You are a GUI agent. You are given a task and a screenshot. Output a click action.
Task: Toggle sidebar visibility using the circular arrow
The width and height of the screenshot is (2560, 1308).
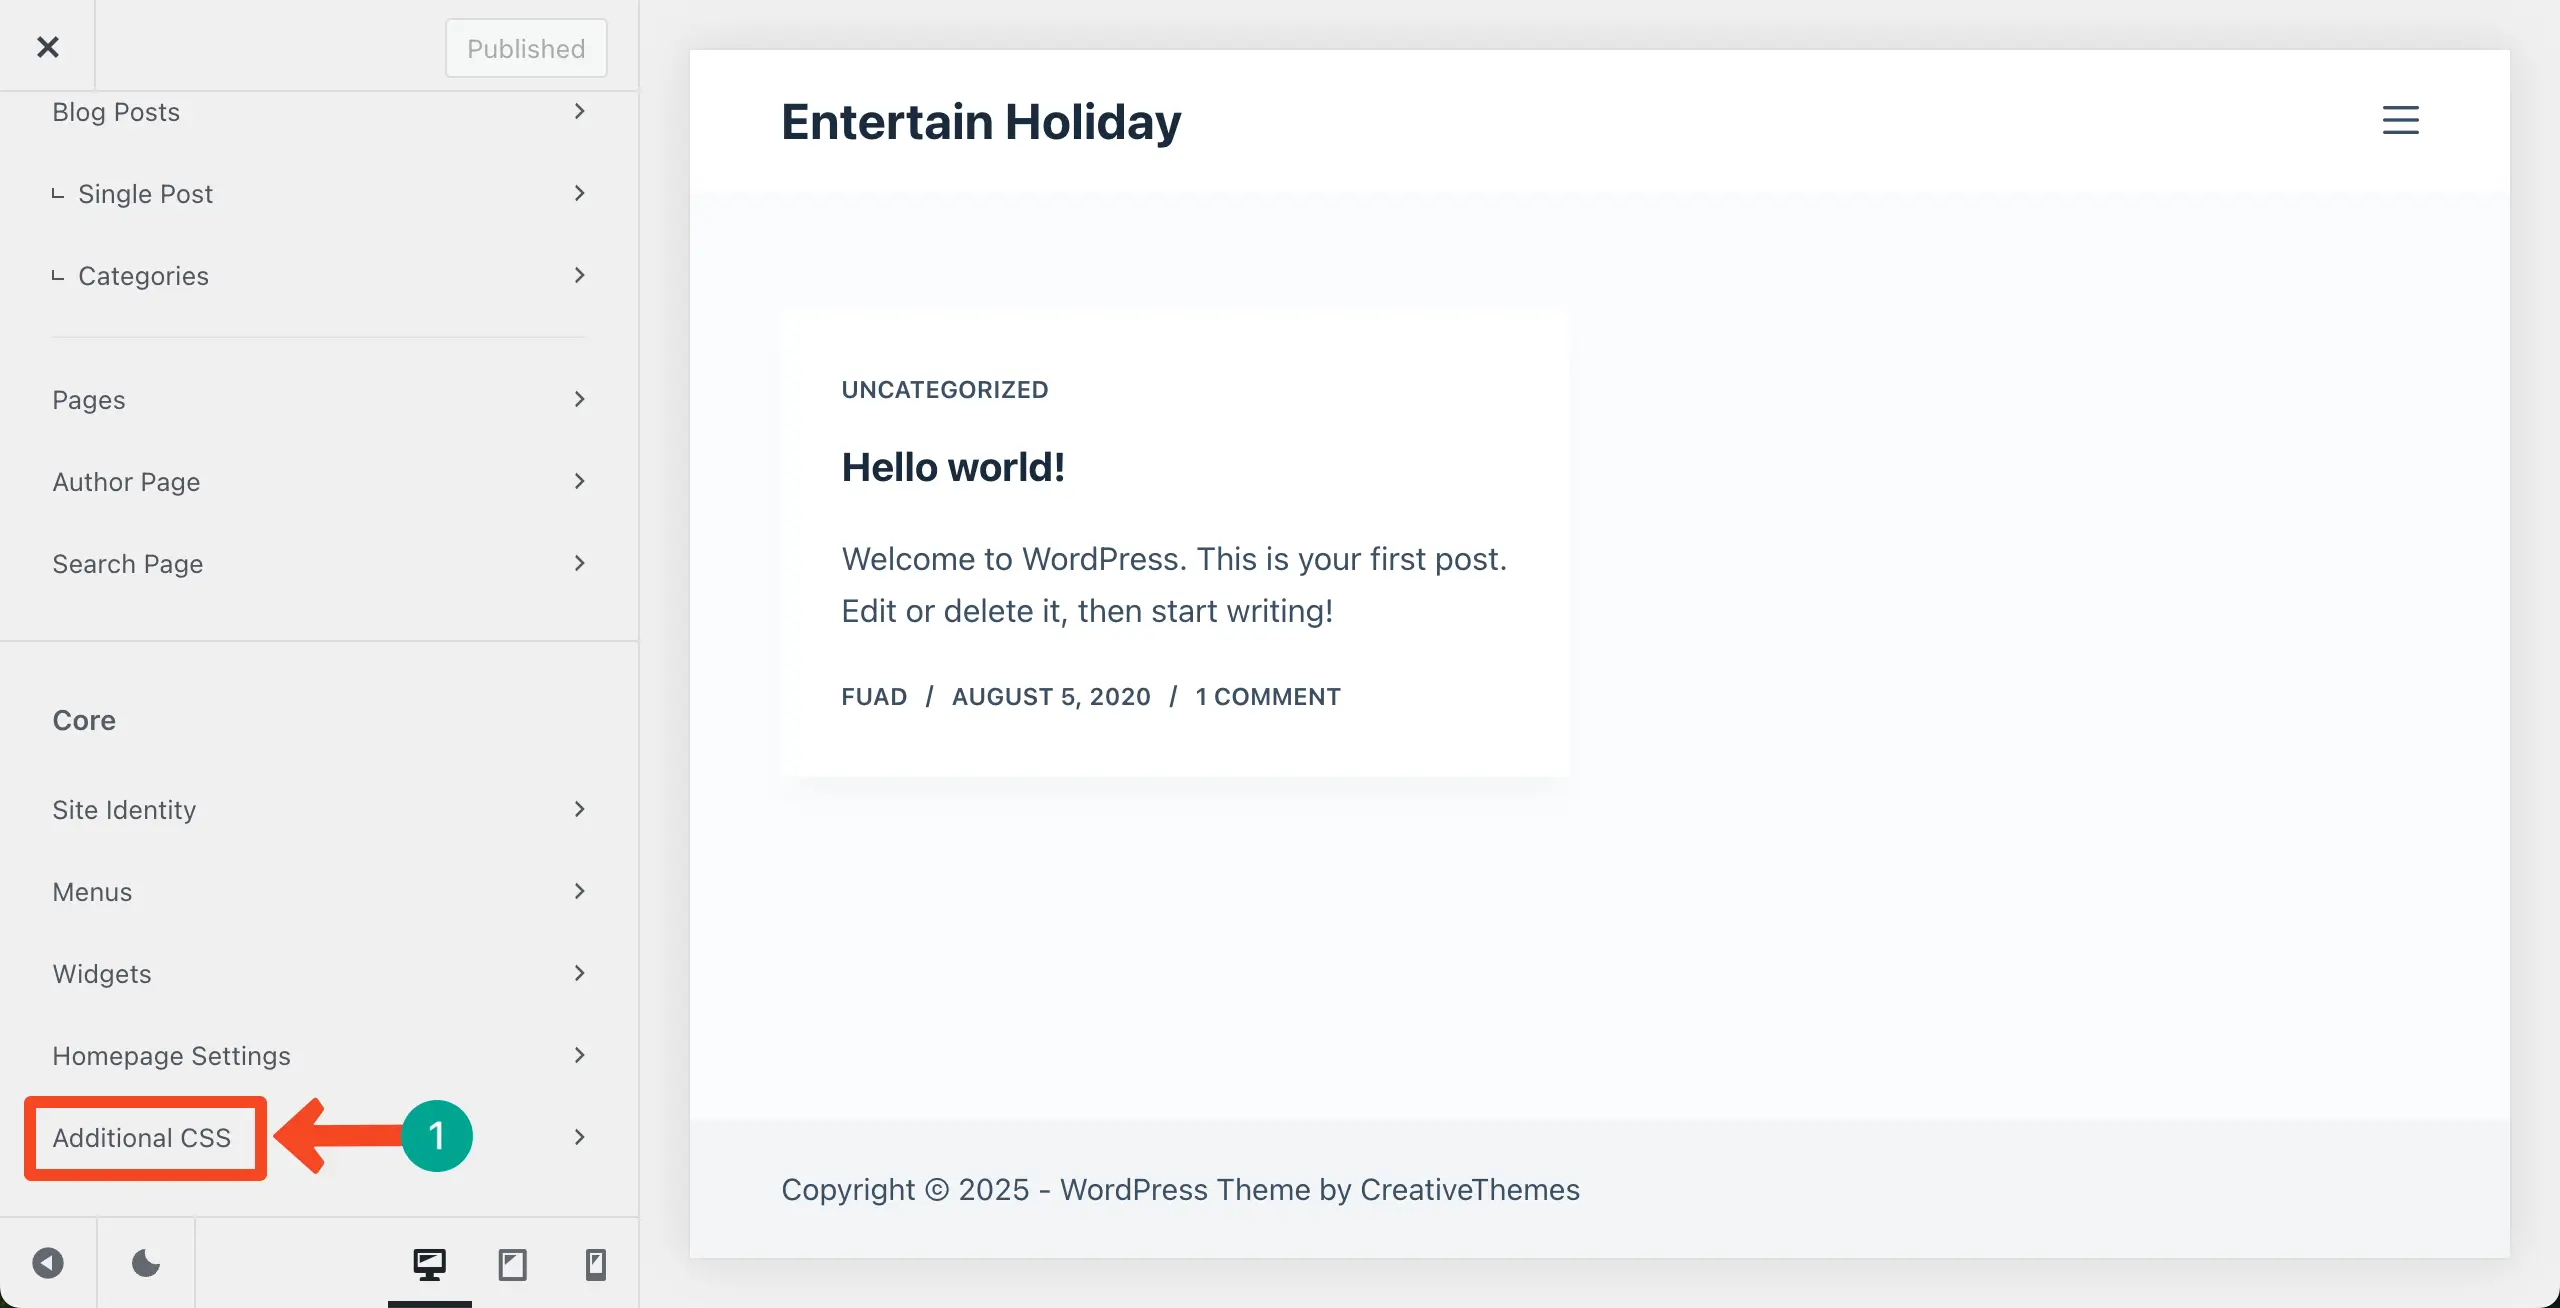point(48,1263)
